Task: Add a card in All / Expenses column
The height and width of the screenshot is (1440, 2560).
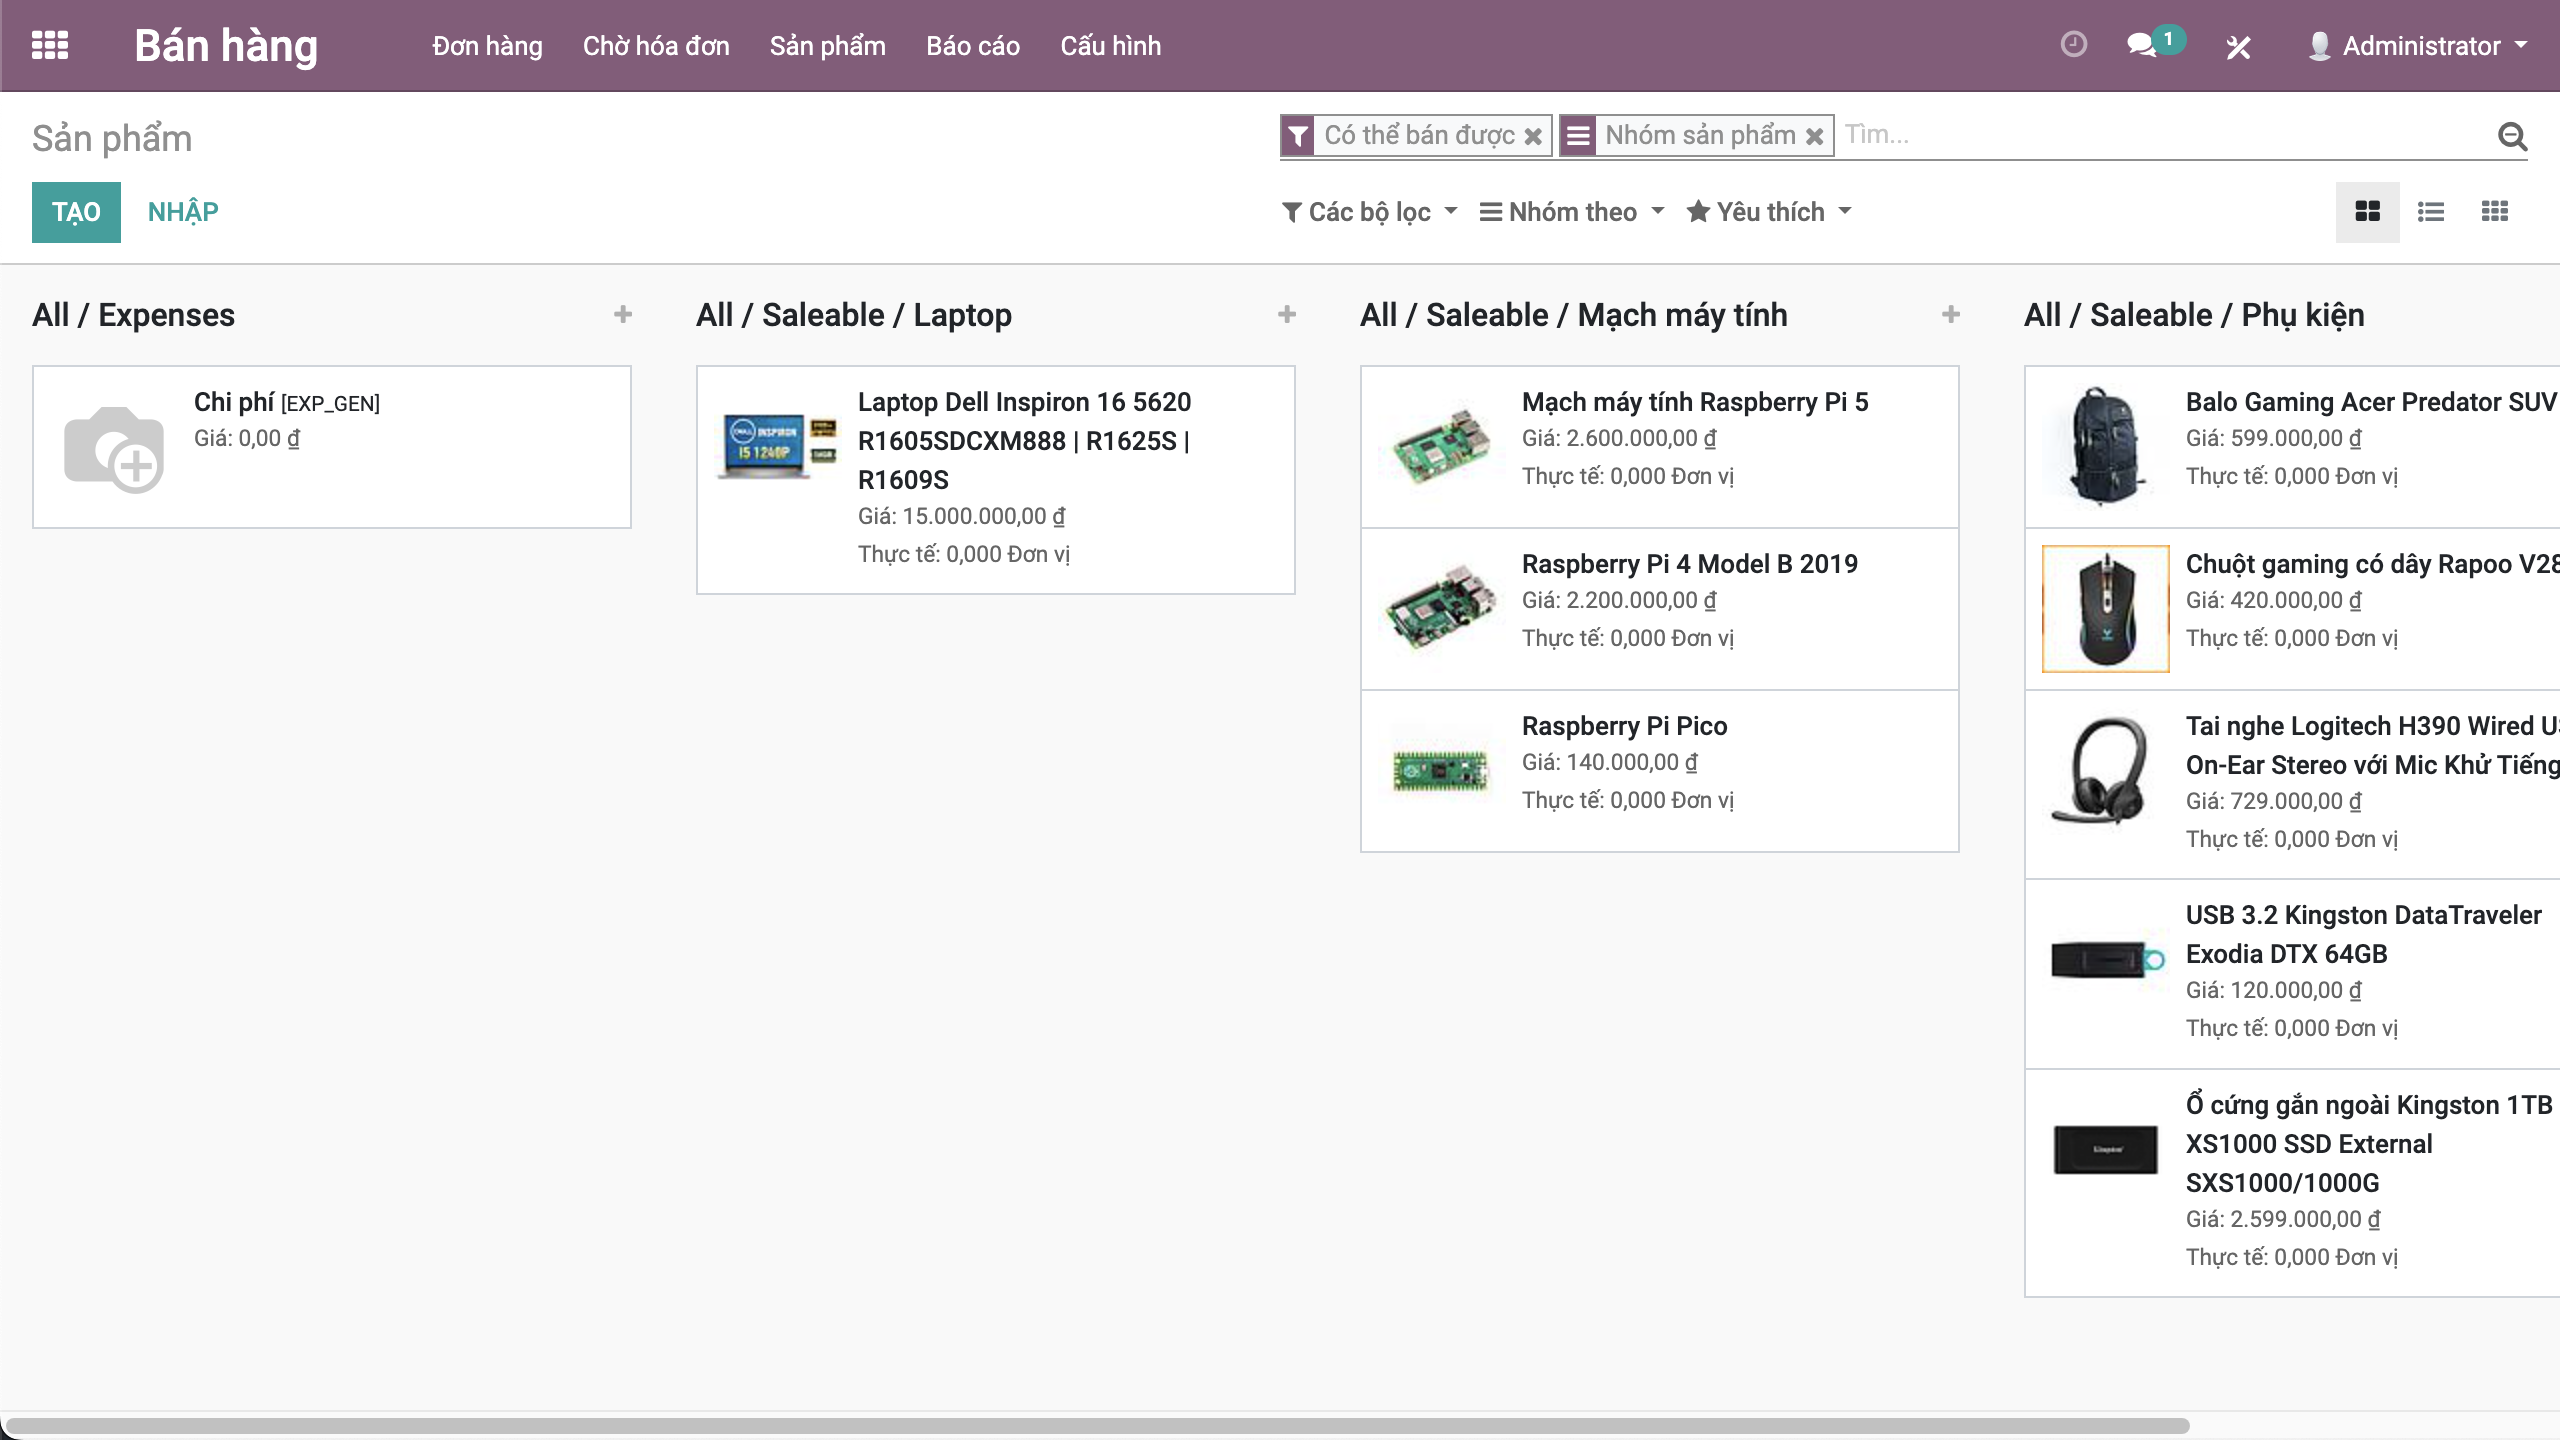Action: tap(623, 315)
